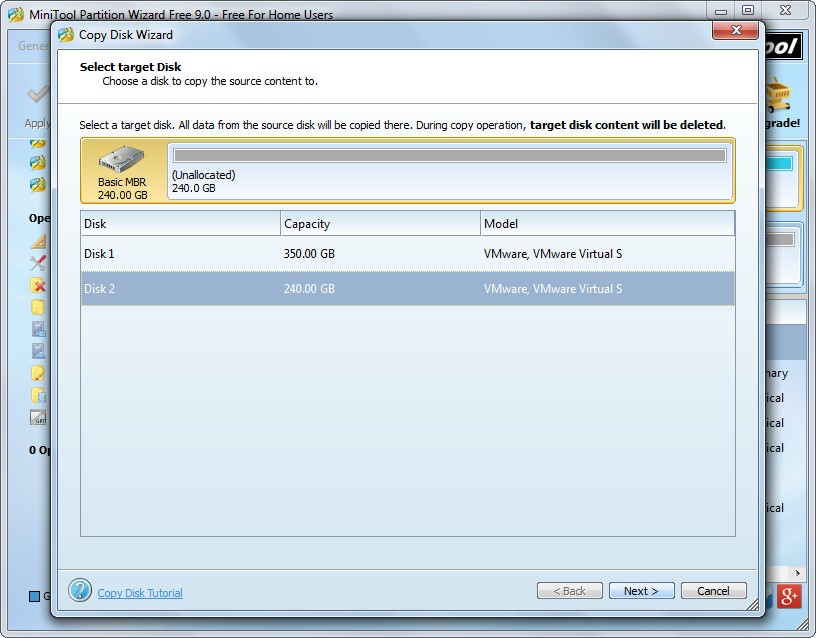
Task: Click the gray Unallocated partition bar
Action: 450,156
